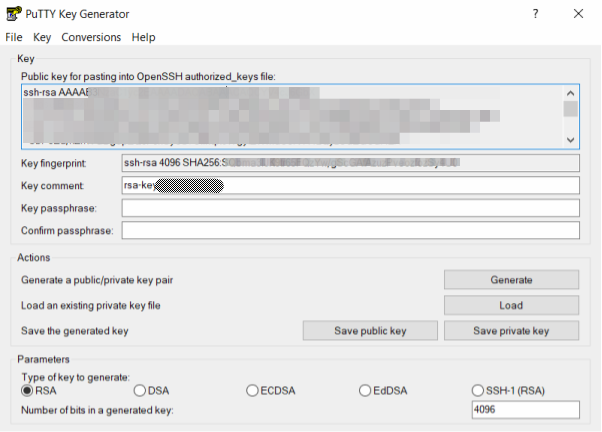
Task: Open the Conversions menu
Action: tap(91, 37)
